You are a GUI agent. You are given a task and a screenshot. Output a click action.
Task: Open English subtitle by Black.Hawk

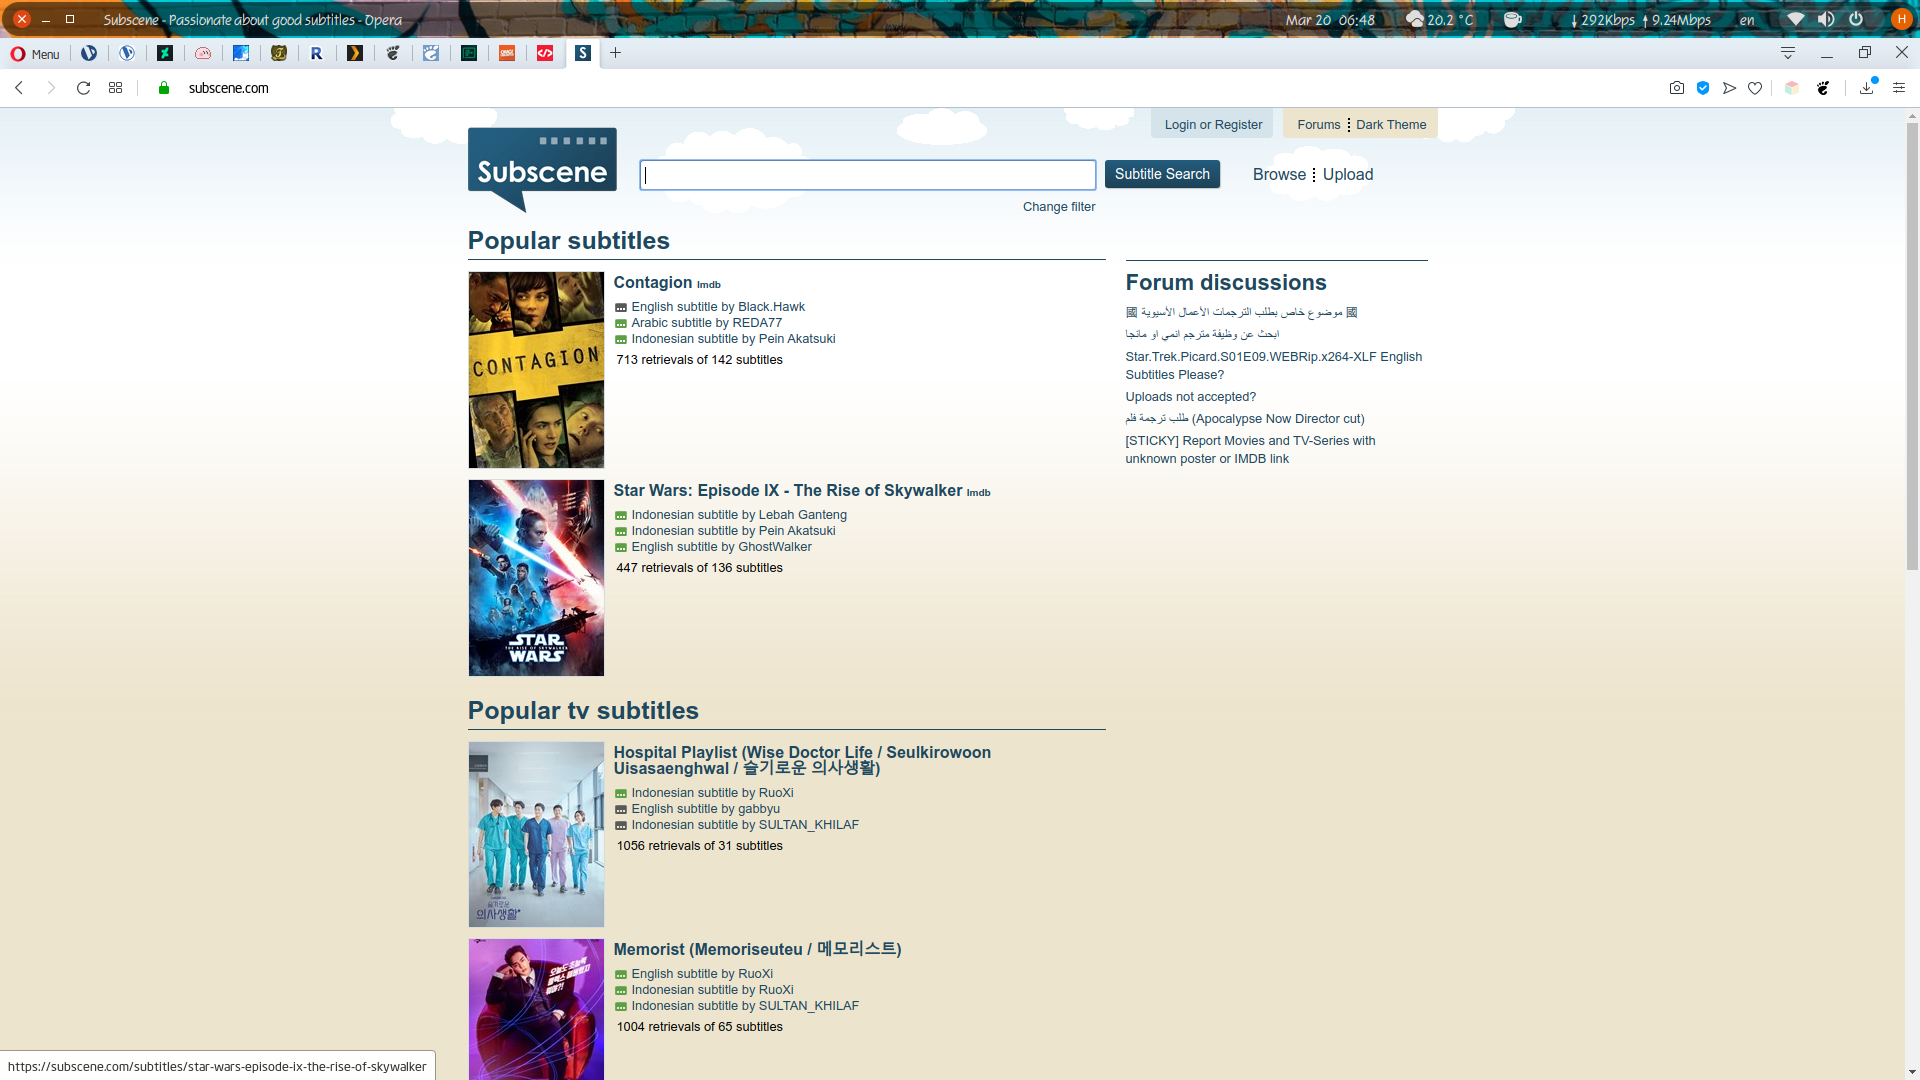coord(718,307)
